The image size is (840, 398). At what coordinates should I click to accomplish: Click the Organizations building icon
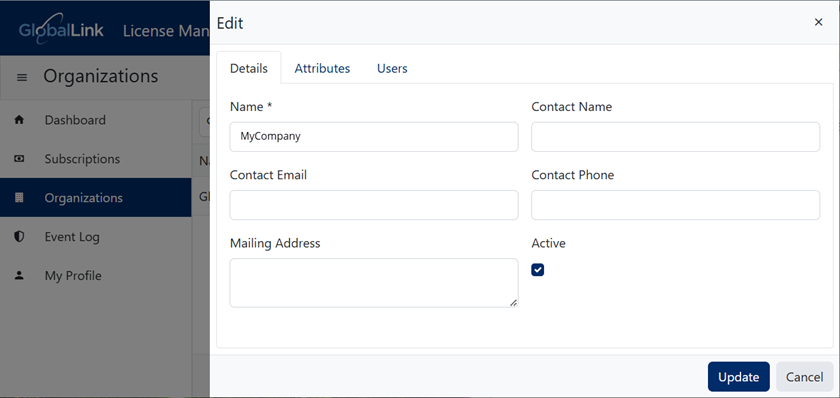[19, 198]
